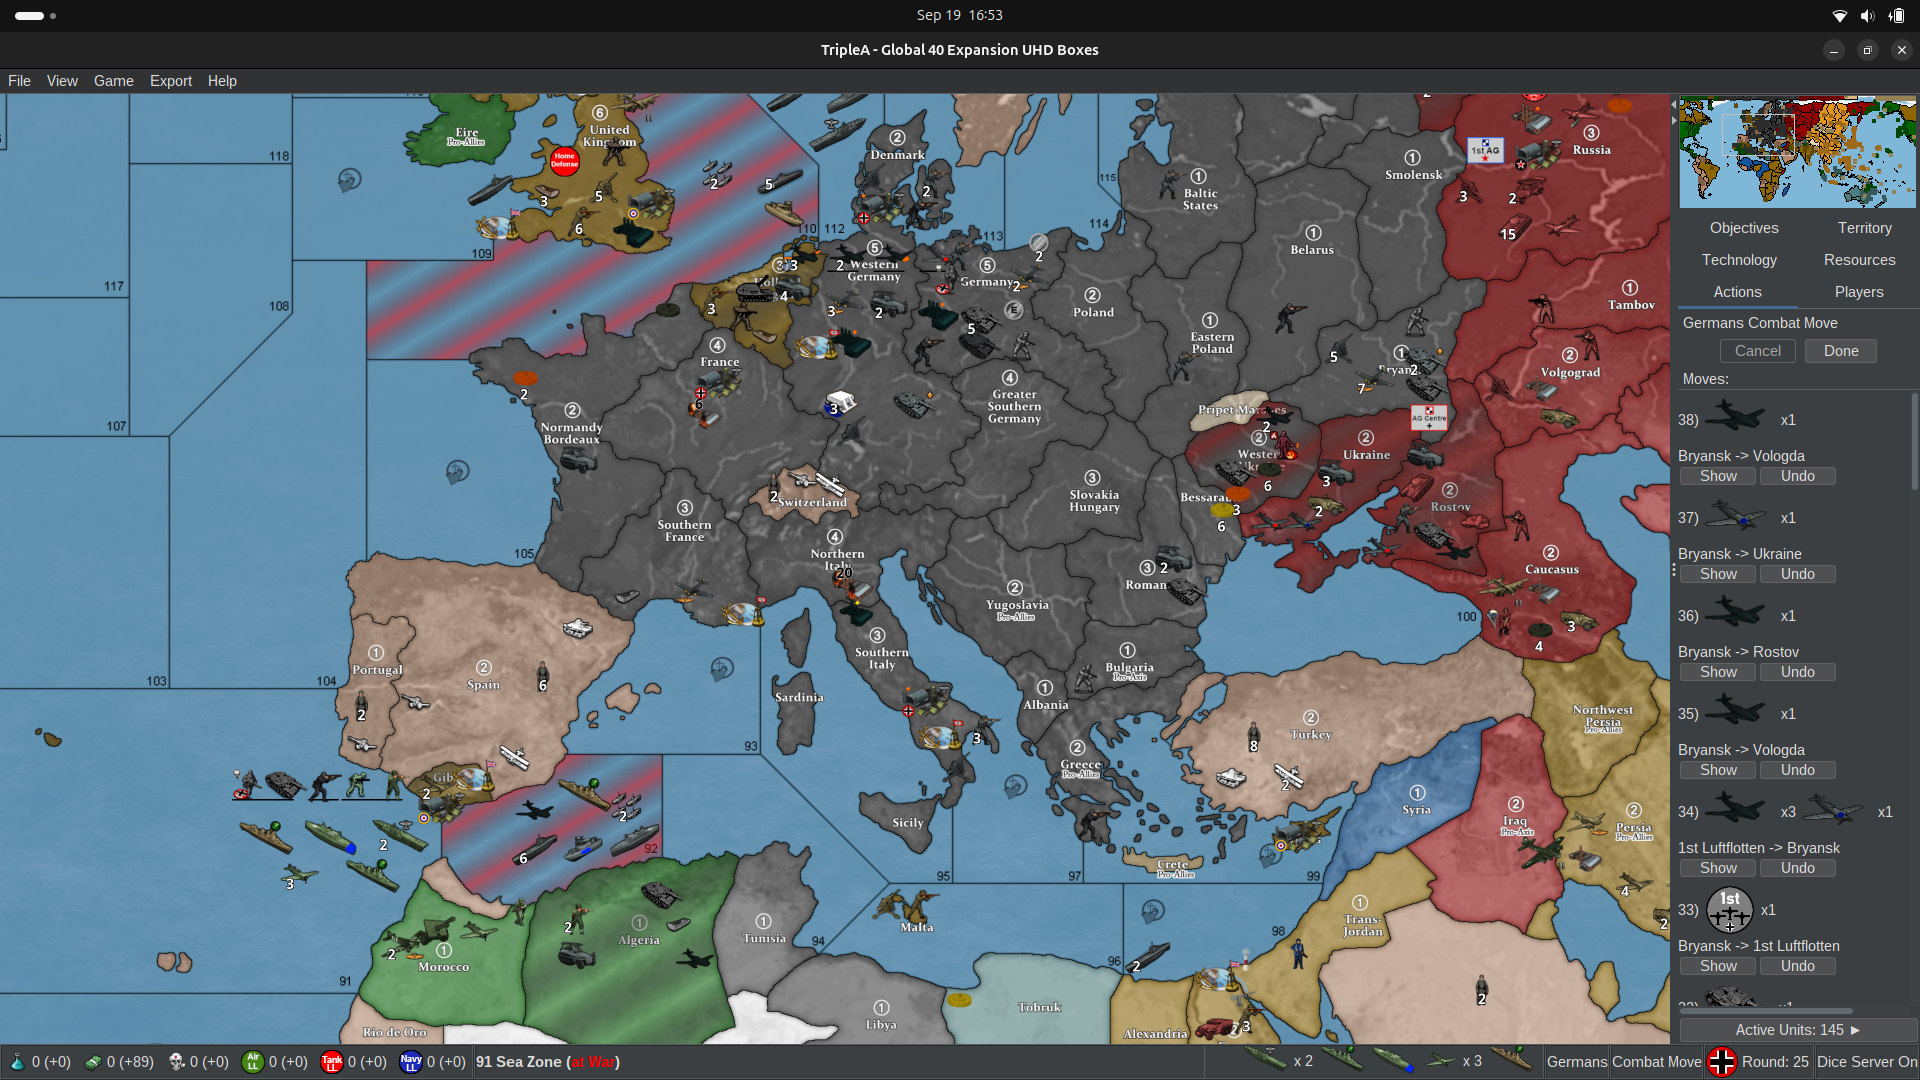Switch to the Players tab

pos(1859,292)
